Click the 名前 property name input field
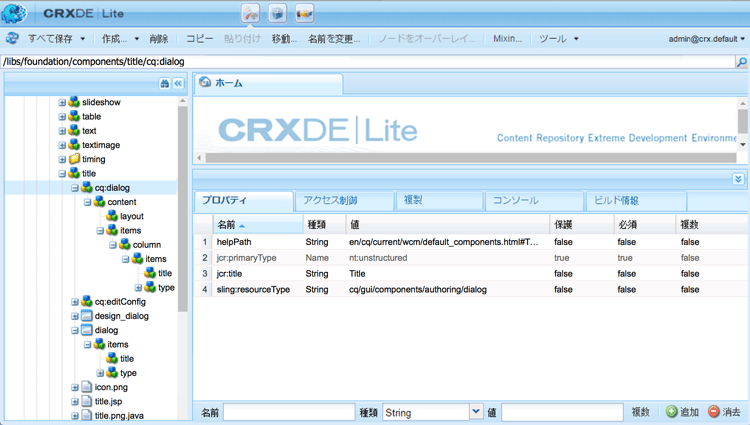Viewport: 750px width, 425px height. click(x=289, y=412)
